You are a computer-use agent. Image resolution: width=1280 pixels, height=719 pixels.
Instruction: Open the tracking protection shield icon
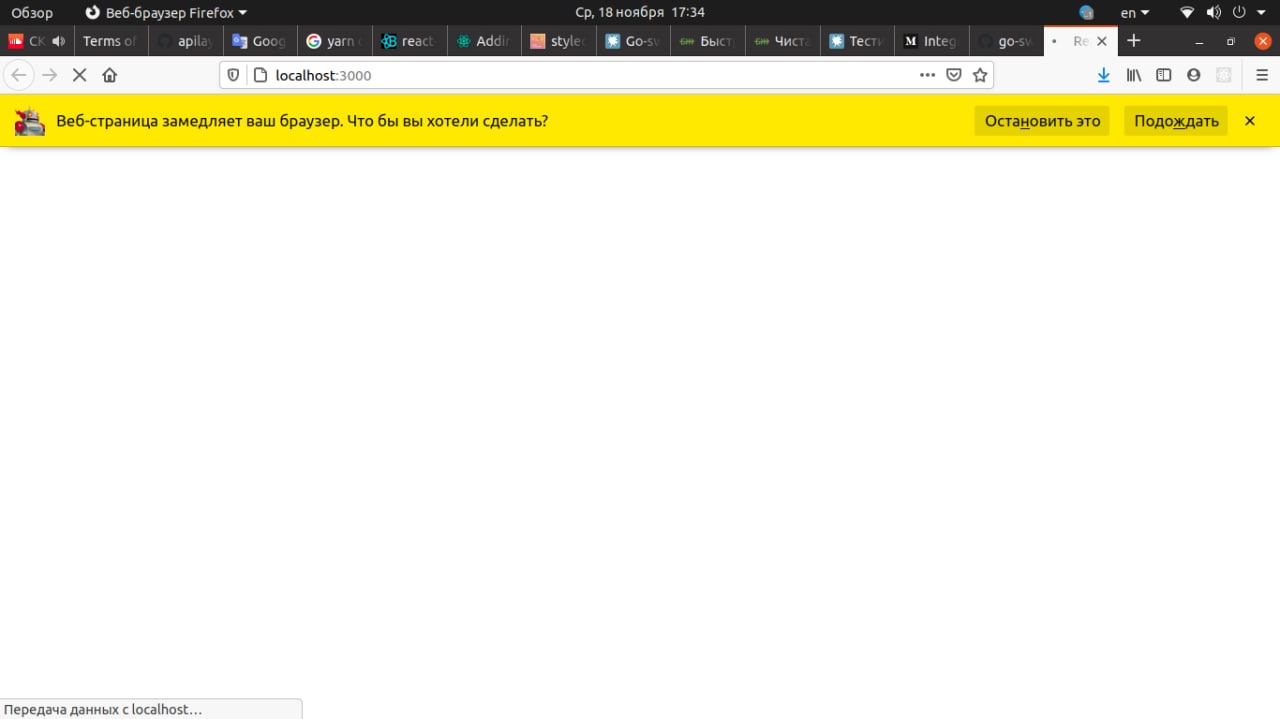pyautogui.click(x=234, y=75)
